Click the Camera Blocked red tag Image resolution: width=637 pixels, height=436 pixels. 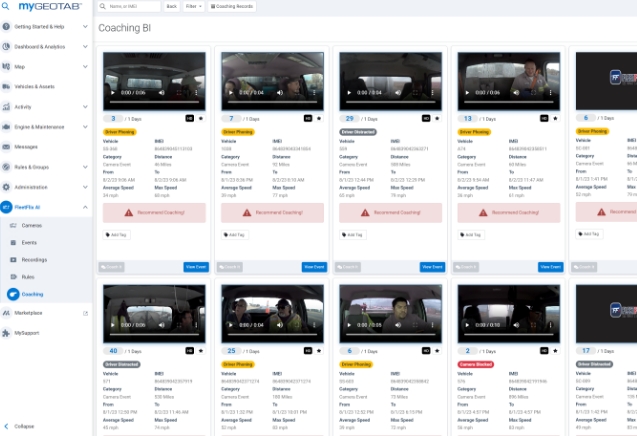coord(476,364)
